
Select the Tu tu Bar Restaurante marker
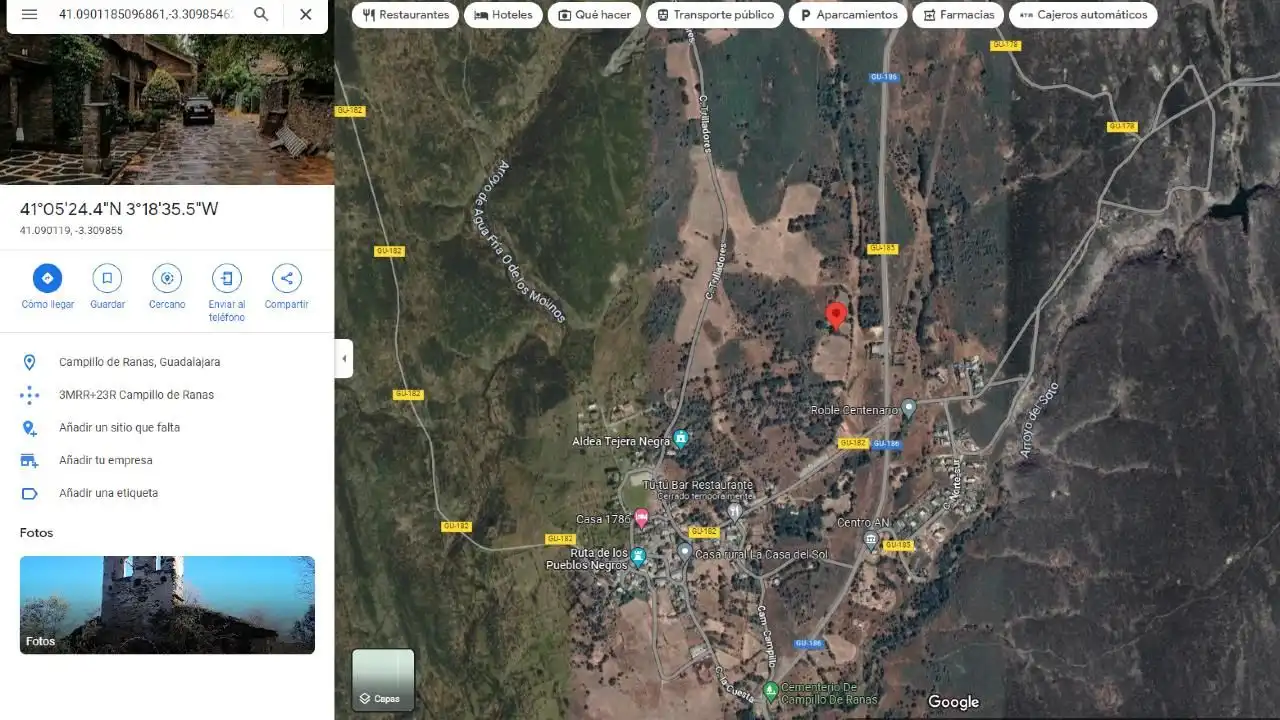coord(735,511)
